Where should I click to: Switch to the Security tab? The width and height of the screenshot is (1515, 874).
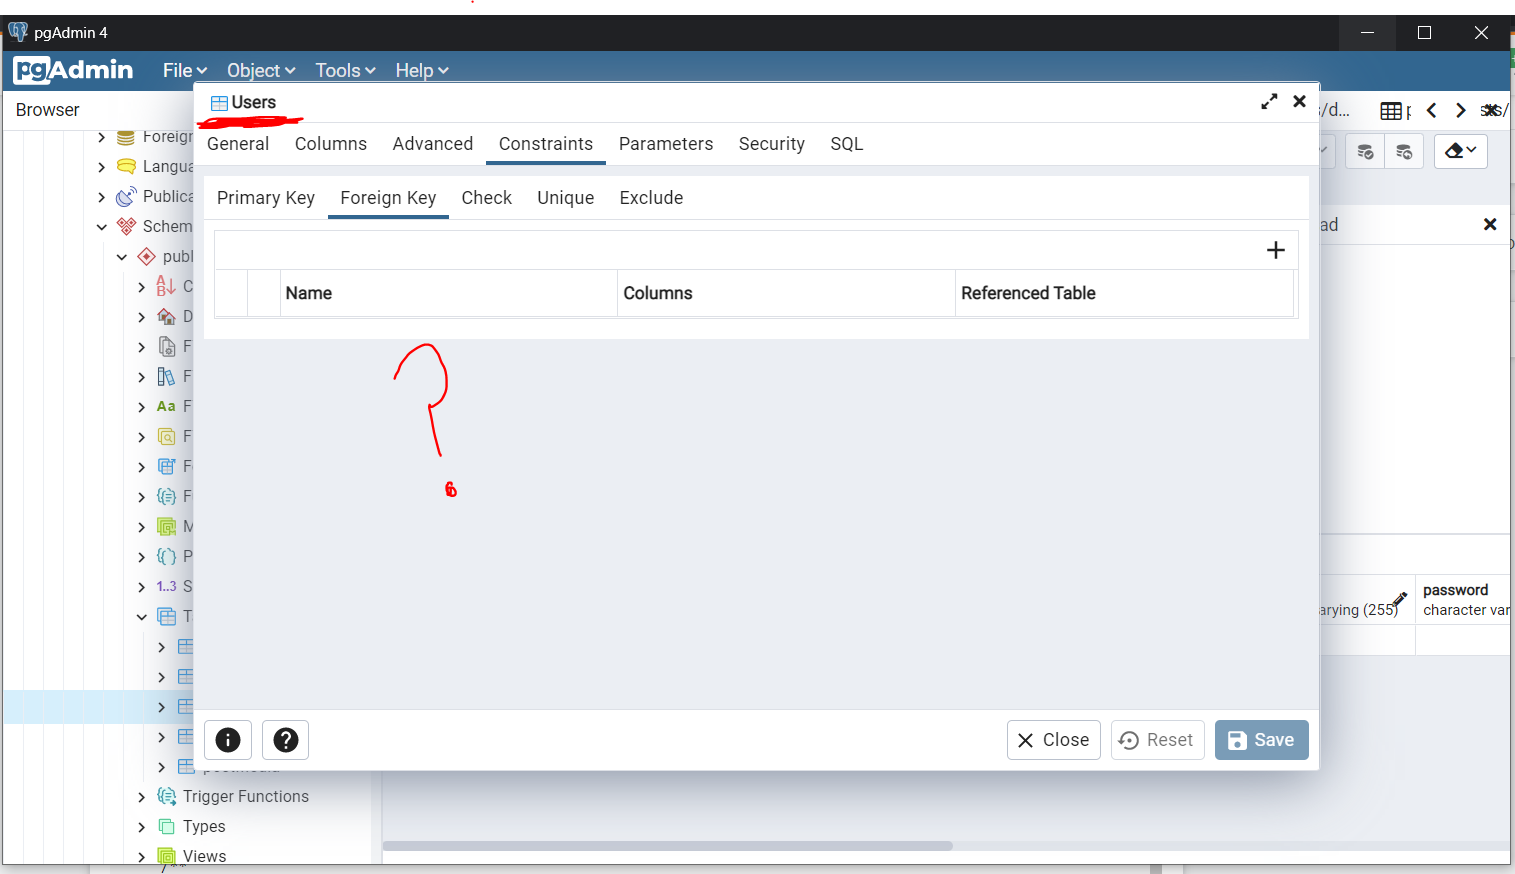[772, 144]
